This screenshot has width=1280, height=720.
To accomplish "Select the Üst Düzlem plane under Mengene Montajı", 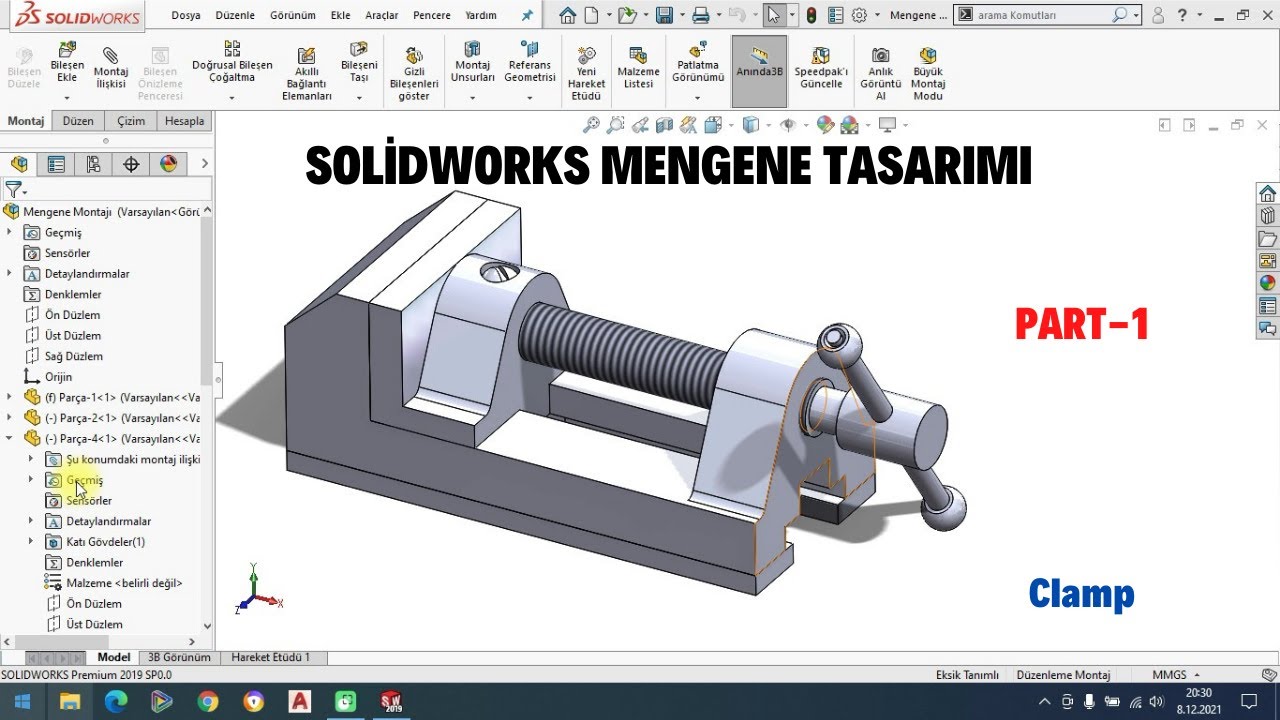I will [72, 335].
